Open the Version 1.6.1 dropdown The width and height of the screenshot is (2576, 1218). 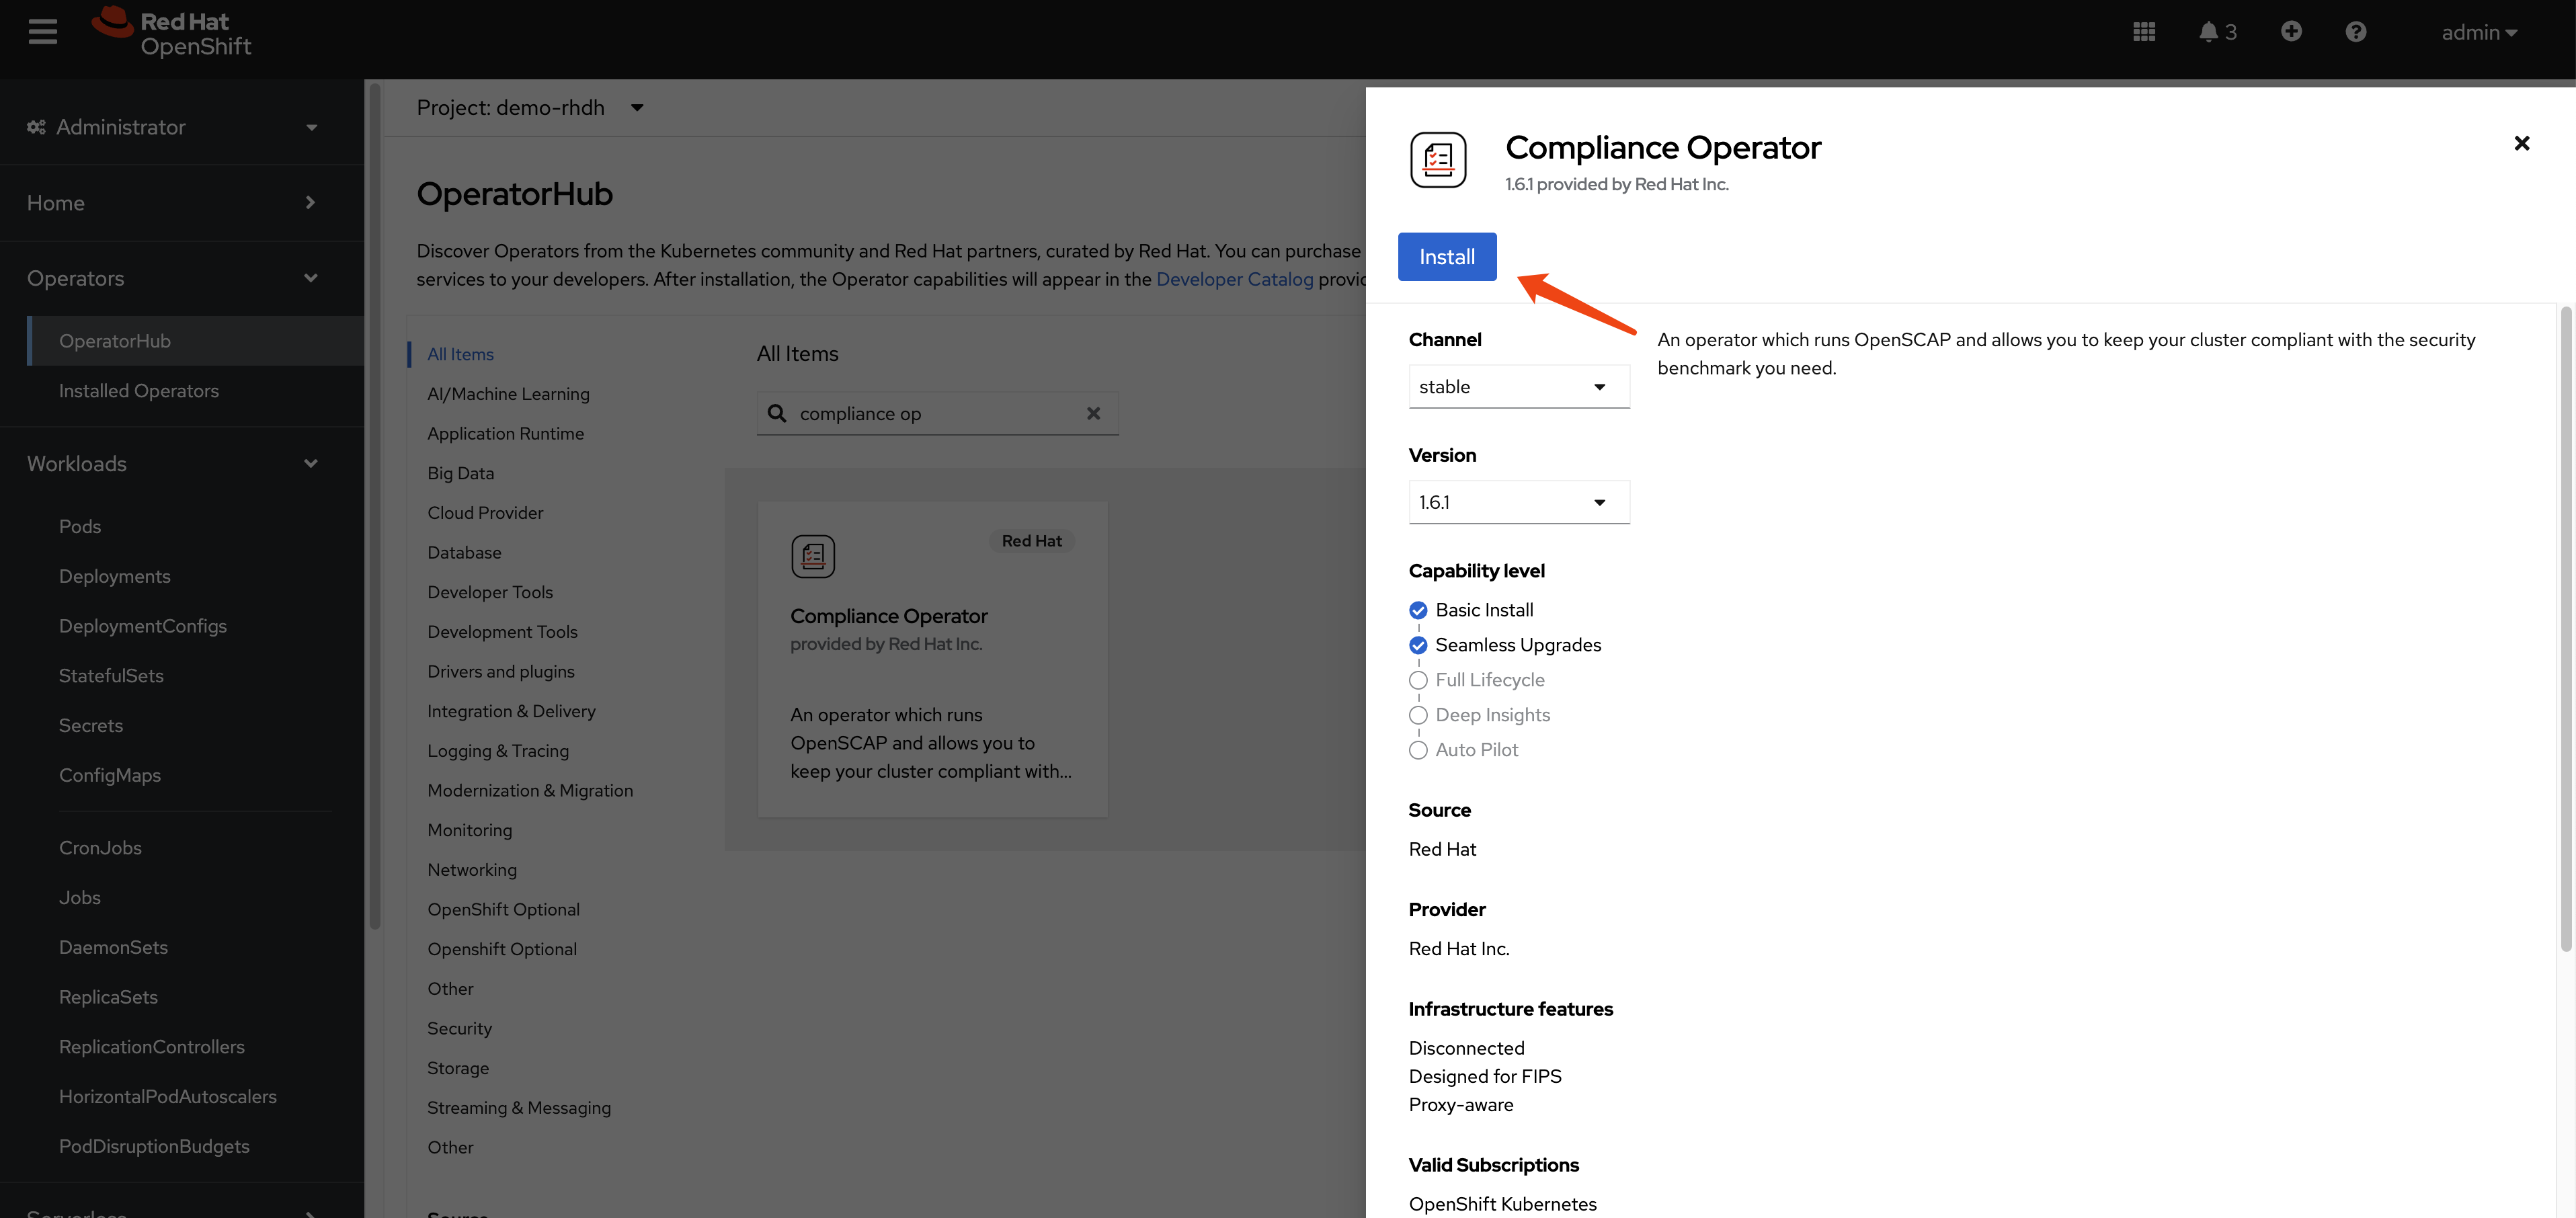tap(1518, 502)
